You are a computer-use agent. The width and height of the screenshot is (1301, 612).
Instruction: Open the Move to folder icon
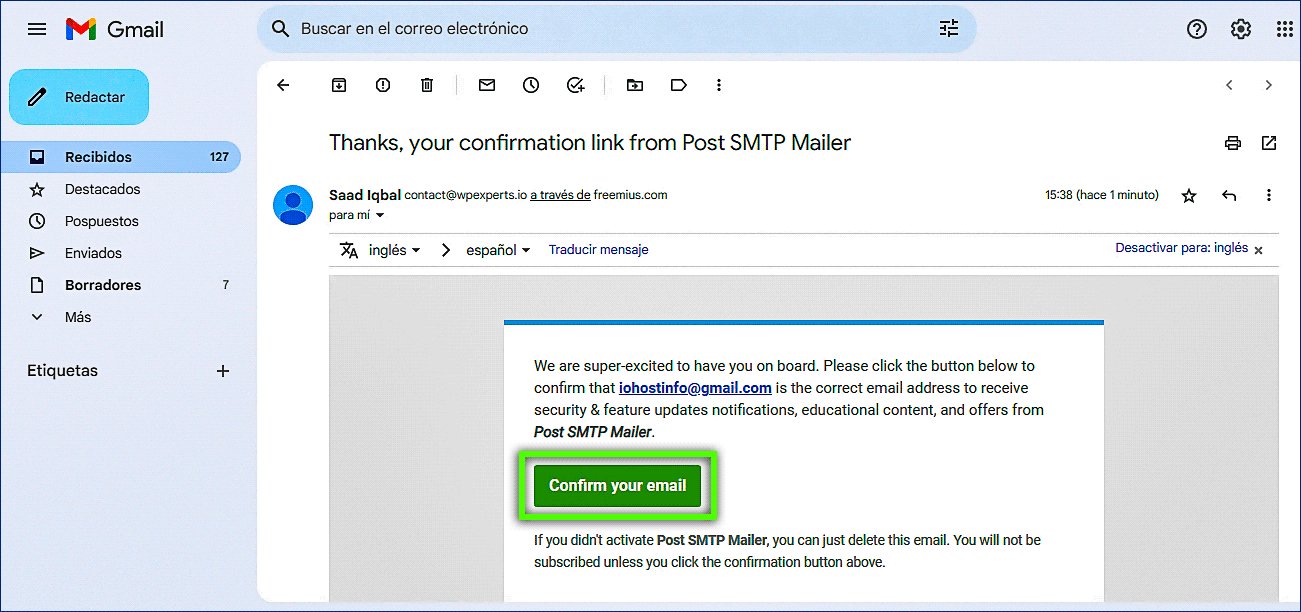[x=635, y=85]
